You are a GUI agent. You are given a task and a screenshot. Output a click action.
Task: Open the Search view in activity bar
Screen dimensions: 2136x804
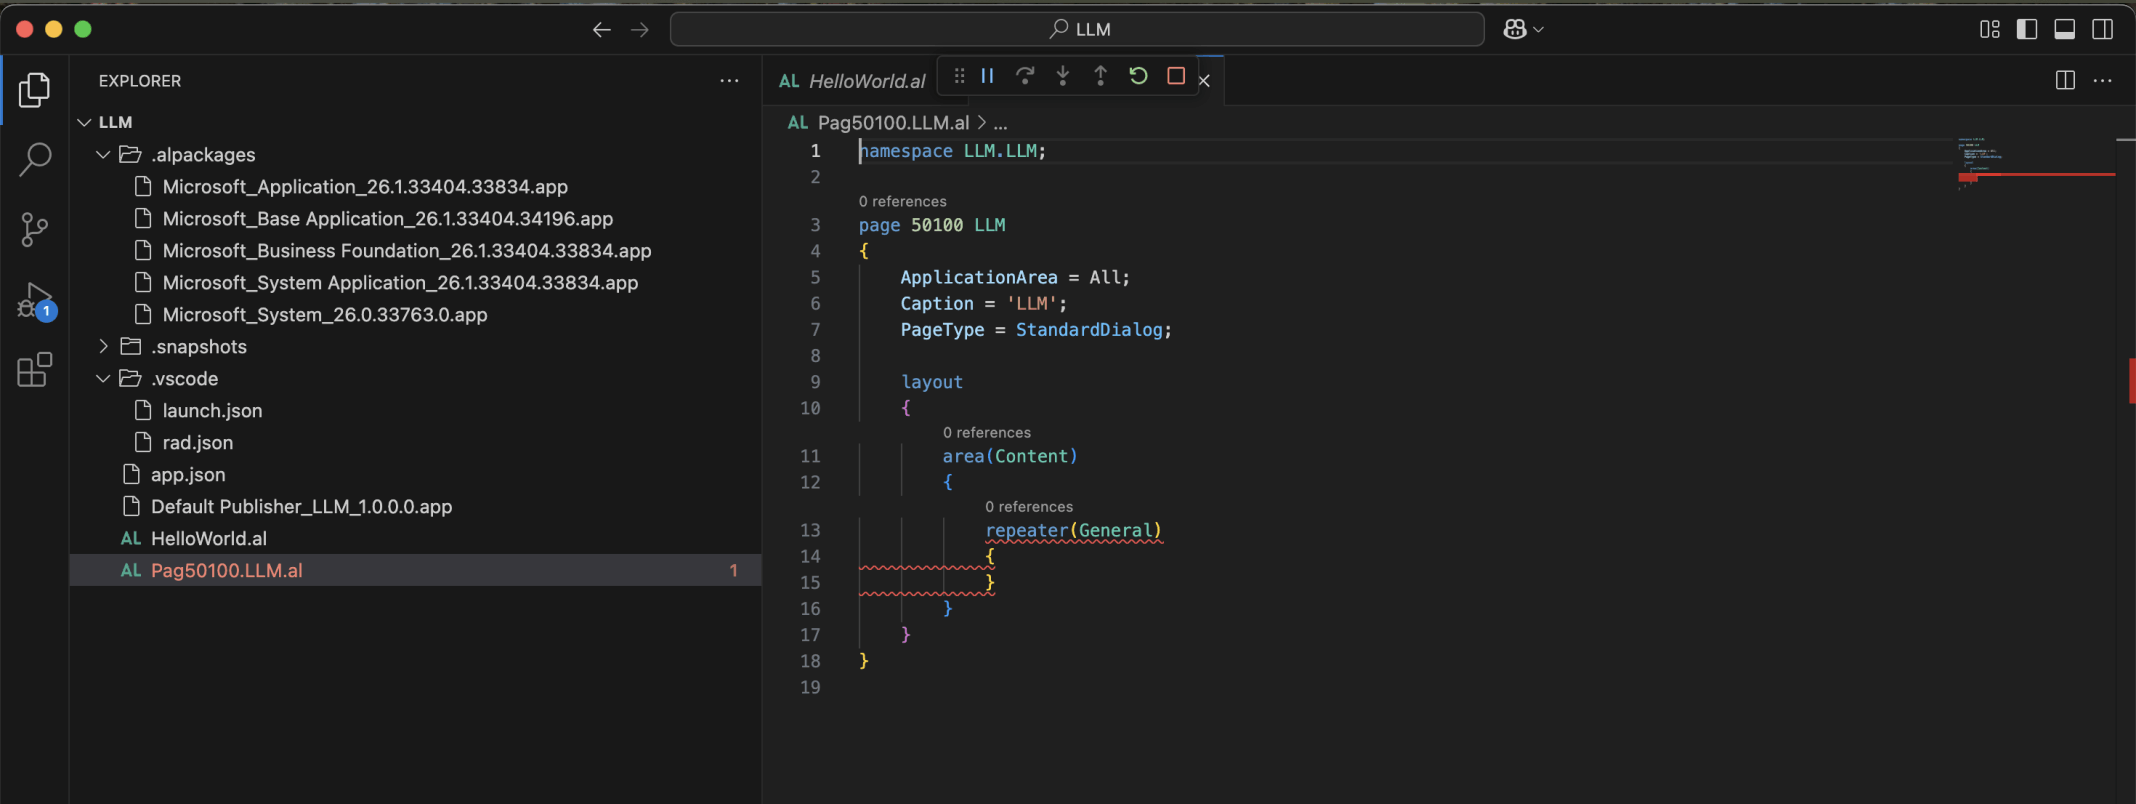point(35,159)
